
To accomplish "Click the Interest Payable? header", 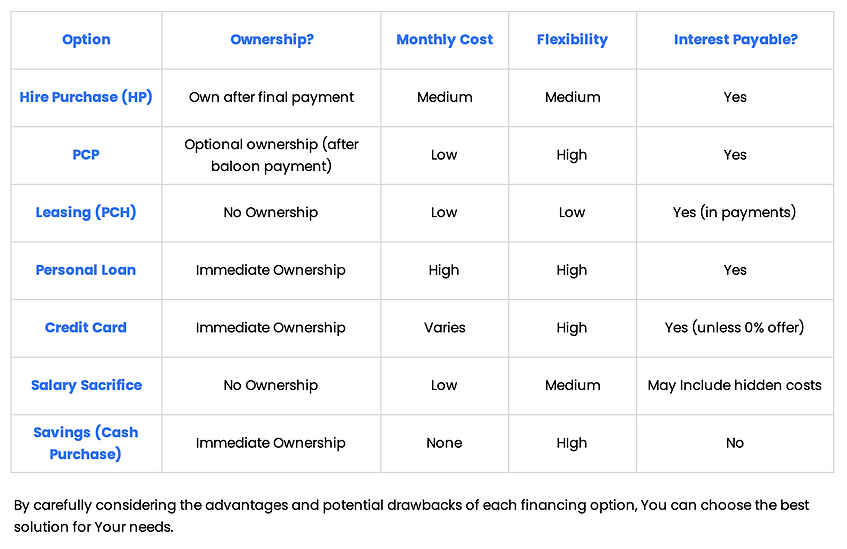I will 735,39.
